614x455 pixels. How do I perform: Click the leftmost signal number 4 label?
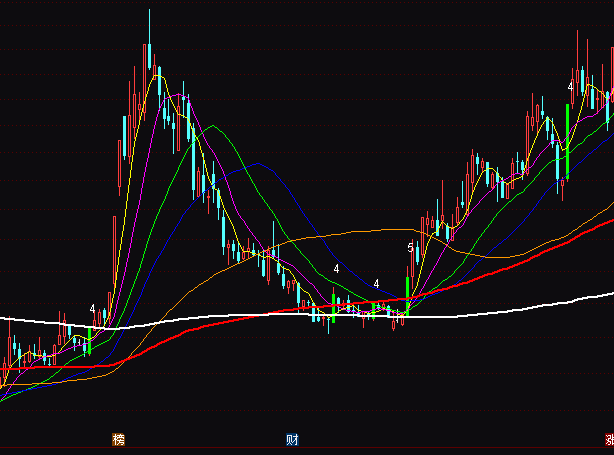[x=92, y=309]
